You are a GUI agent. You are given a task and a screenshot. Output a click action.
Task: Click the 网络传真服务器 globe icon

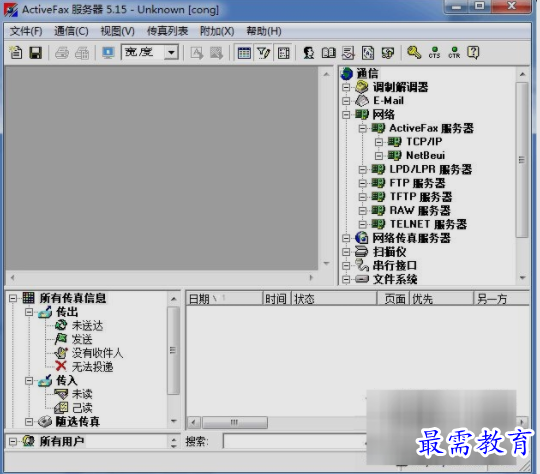[362, 238]
